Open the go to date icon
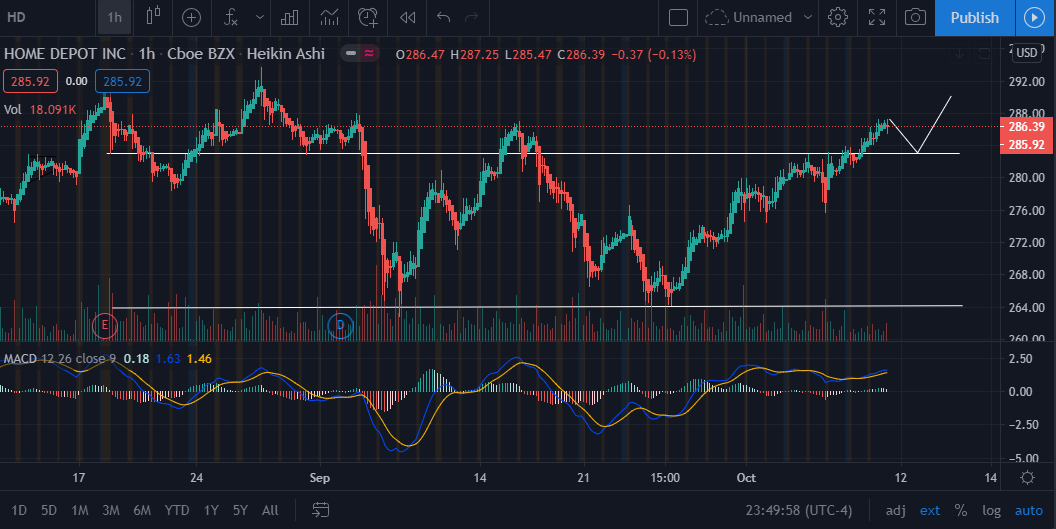The width and height of the screenshot is (1056, 529). click(x=321, y=510)
